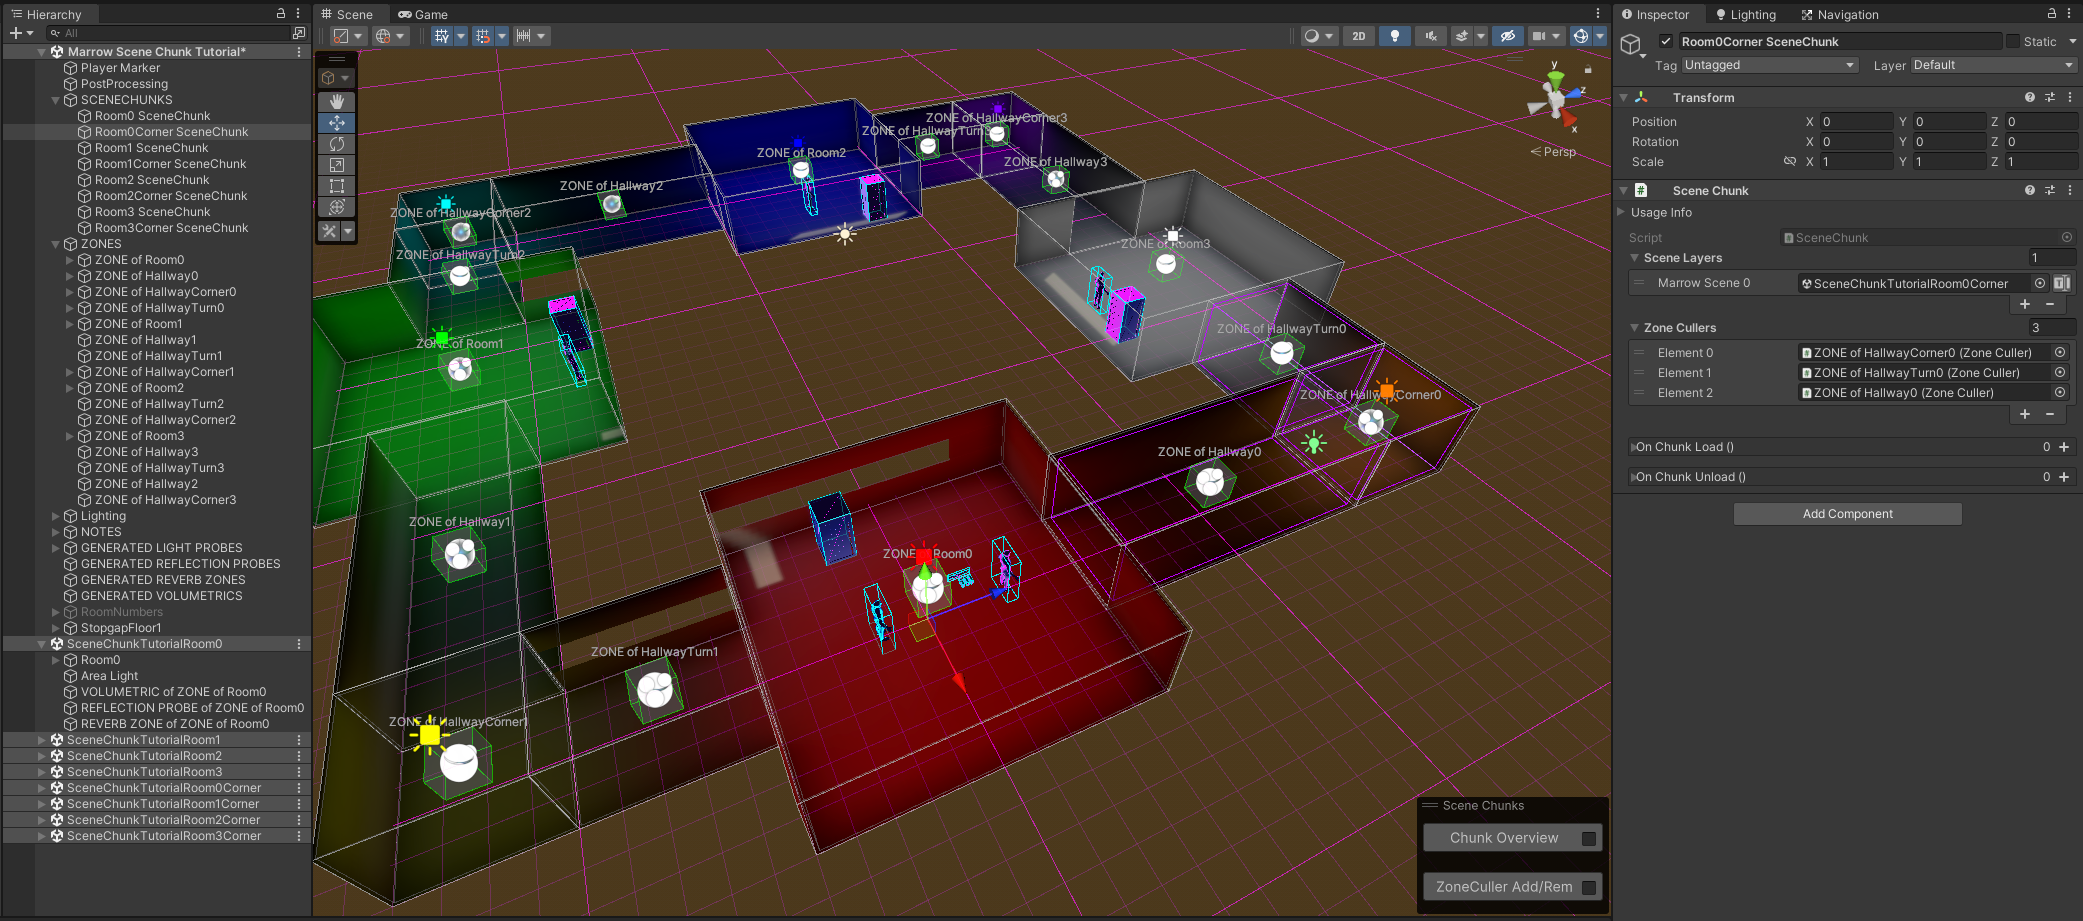
Task: Toggle scene audio mute button
Action: [1431, 36]
